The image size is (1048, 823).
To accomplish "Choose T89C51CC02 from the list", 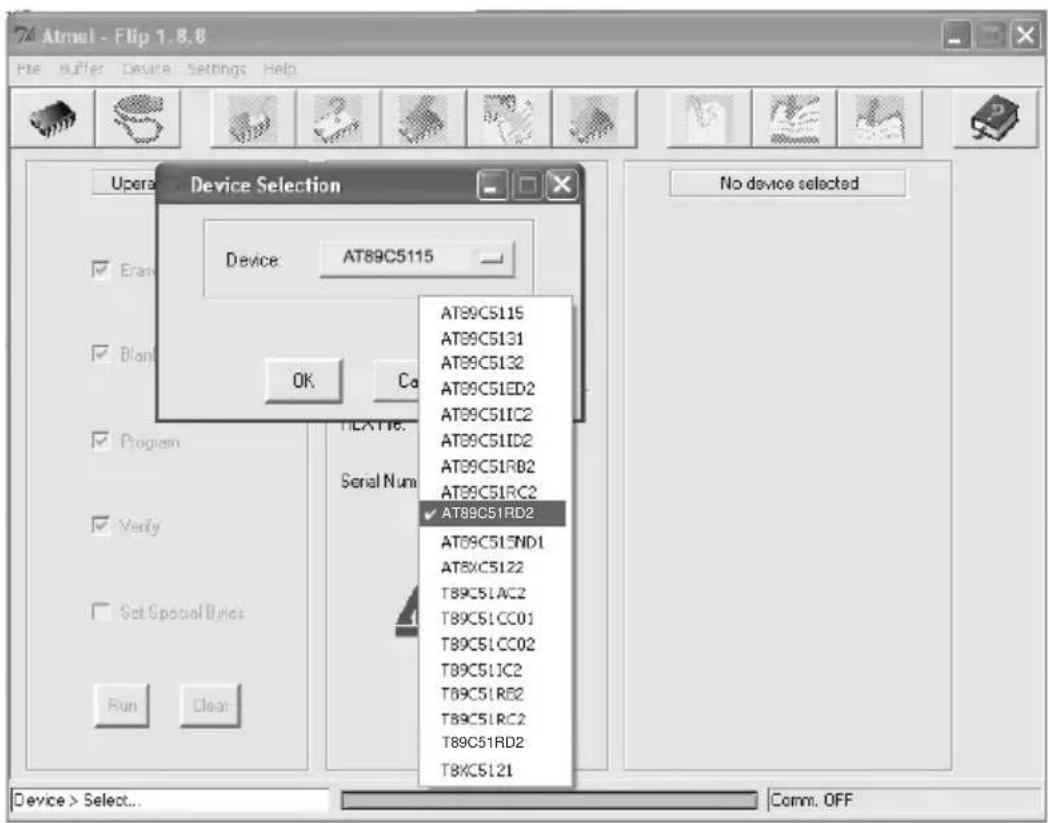I will (495, 644).
